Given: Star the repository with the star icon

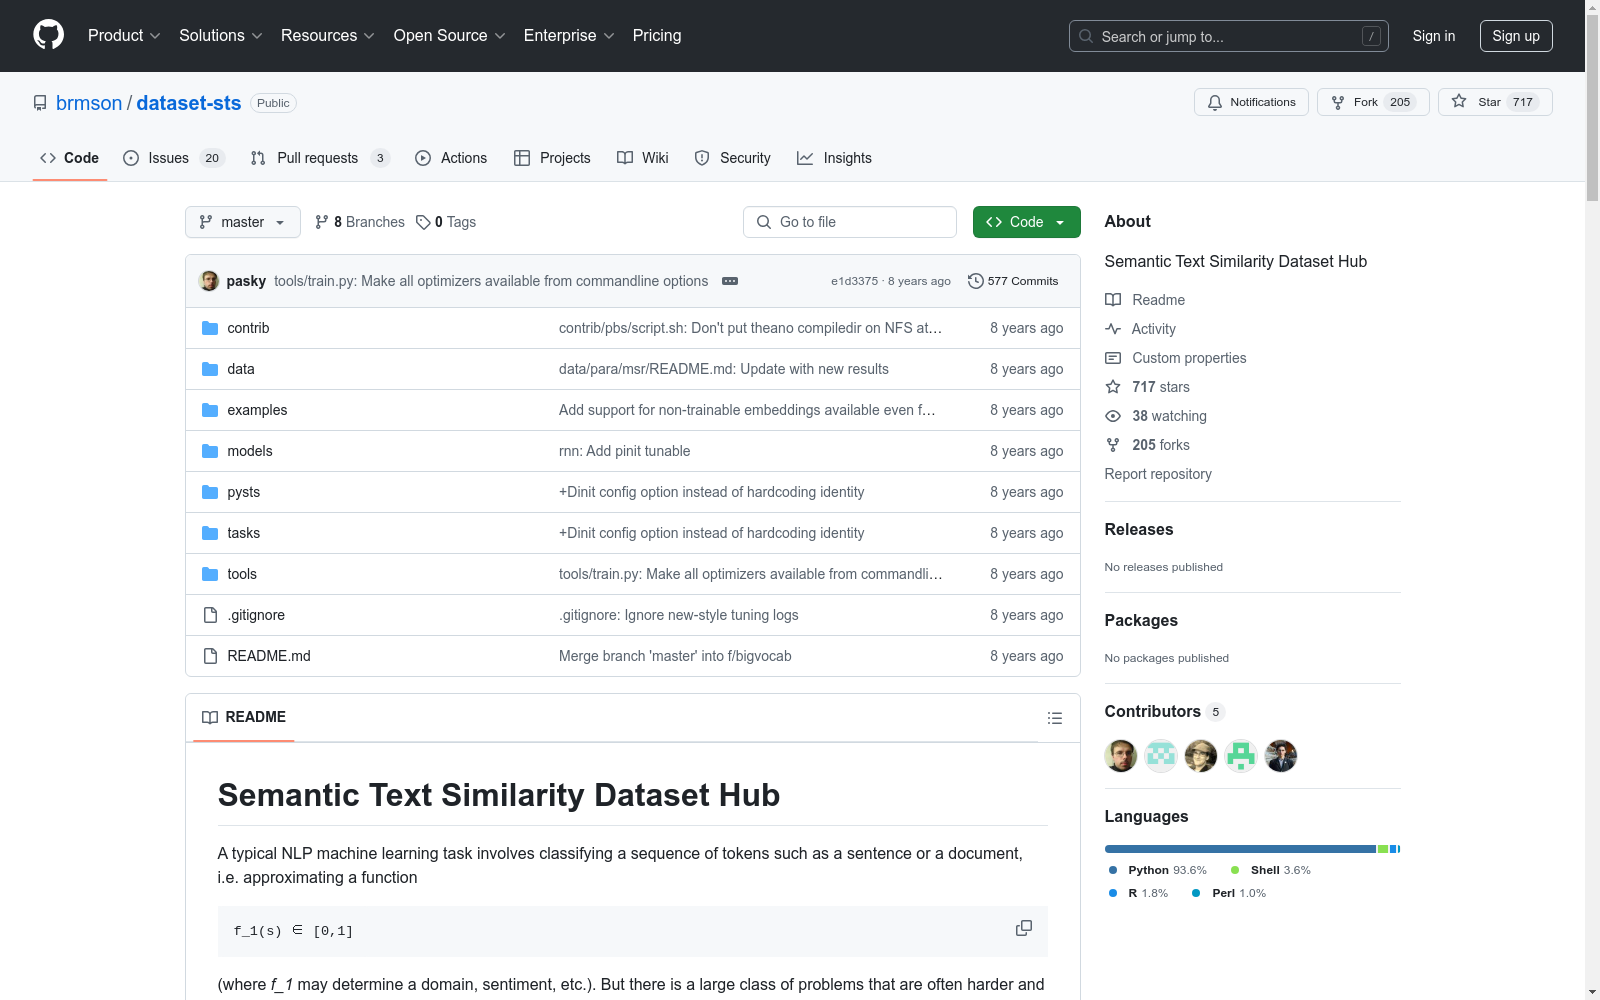Looking at the screenshot, I should (1459, 101).
